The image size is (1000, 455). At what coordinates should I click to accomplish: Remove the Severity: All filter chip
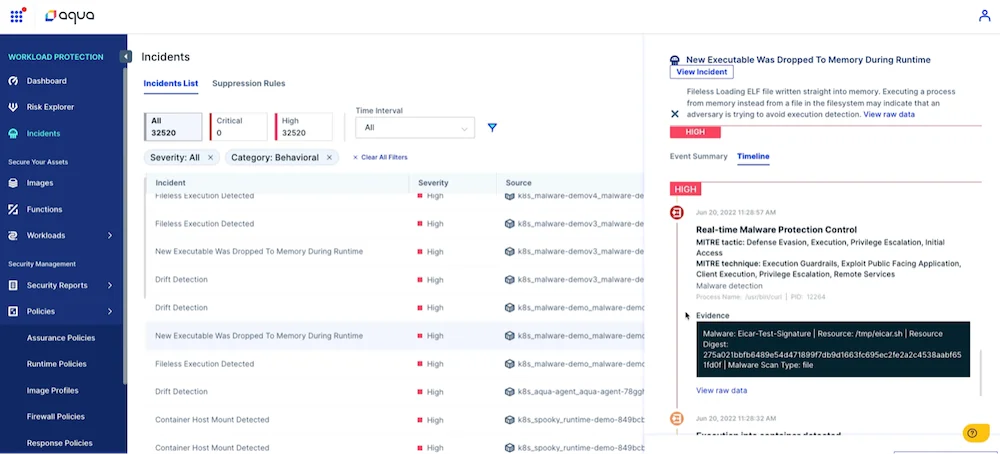(210, 158)
